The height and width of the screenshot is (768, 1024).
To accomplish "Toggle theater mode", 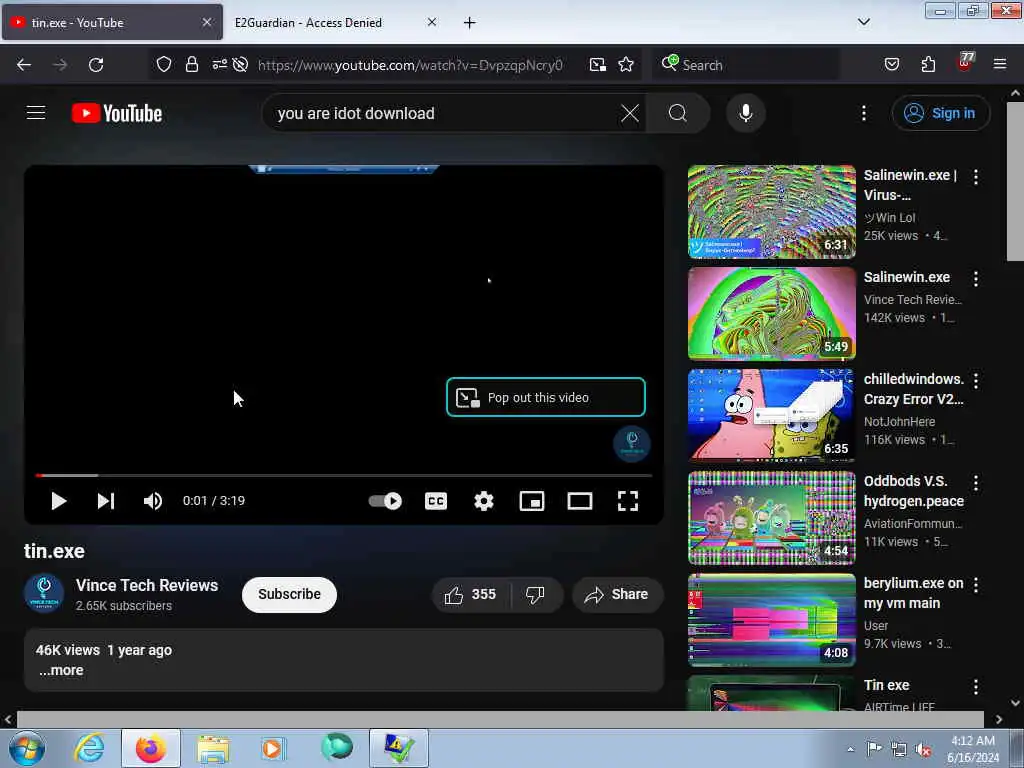I will 580,501.
